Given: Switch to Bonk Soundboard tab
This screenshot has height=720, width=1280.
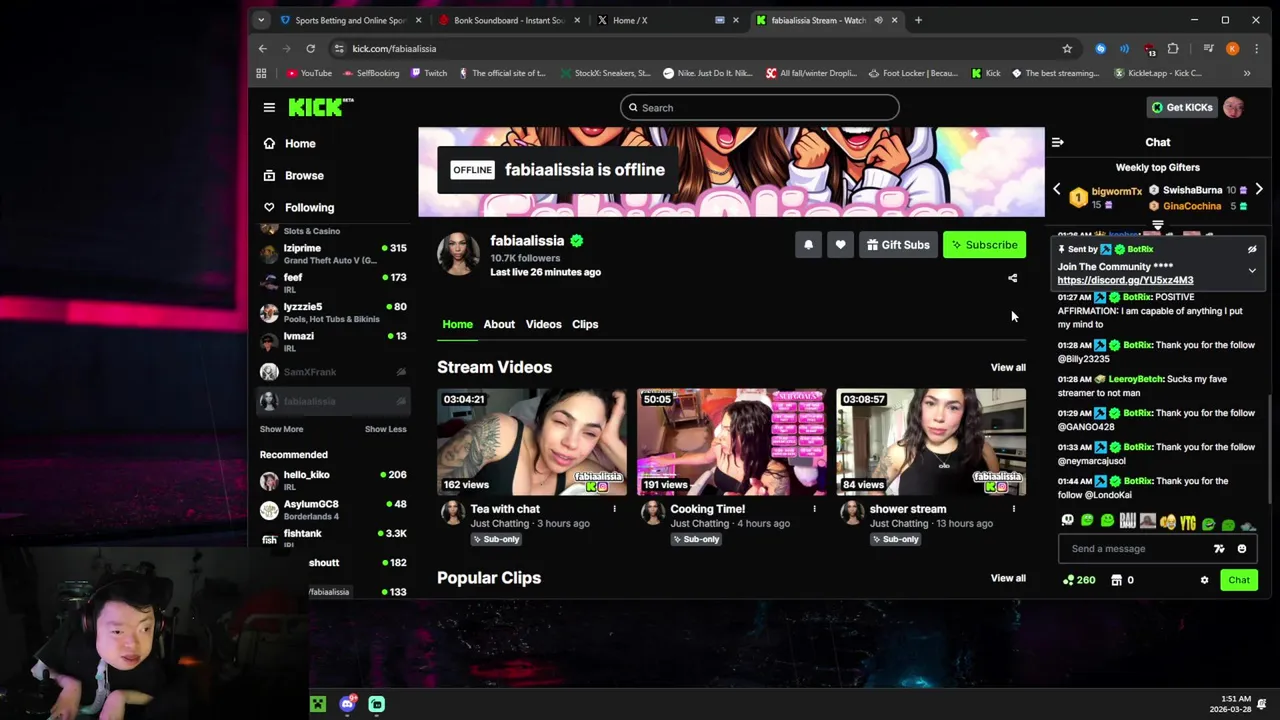Looking at the screenshot, I should [509, 20].
